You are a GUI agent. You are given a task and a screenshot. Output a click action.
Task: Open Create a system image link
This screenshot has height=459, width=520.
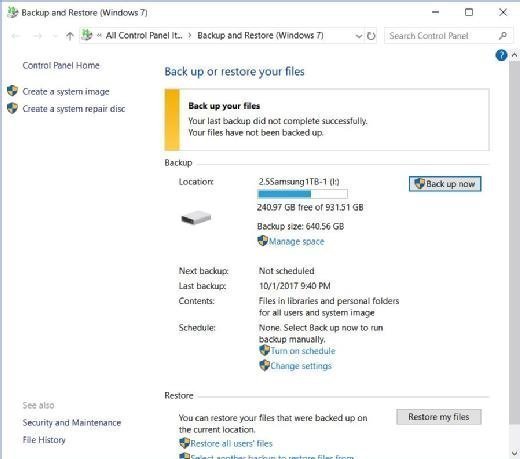[x=66, y=91]
